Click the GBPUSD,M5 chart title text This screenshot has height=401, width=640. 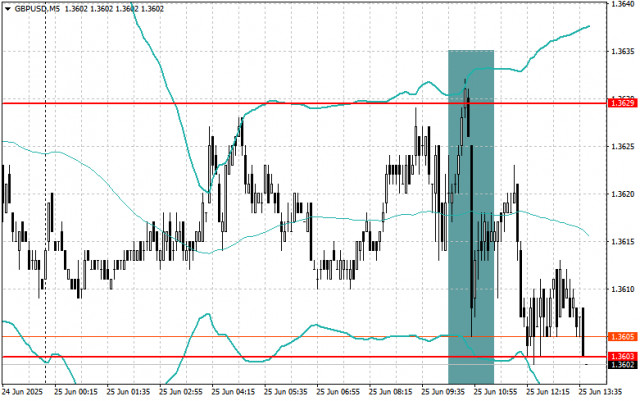click(x=37, y=9)
